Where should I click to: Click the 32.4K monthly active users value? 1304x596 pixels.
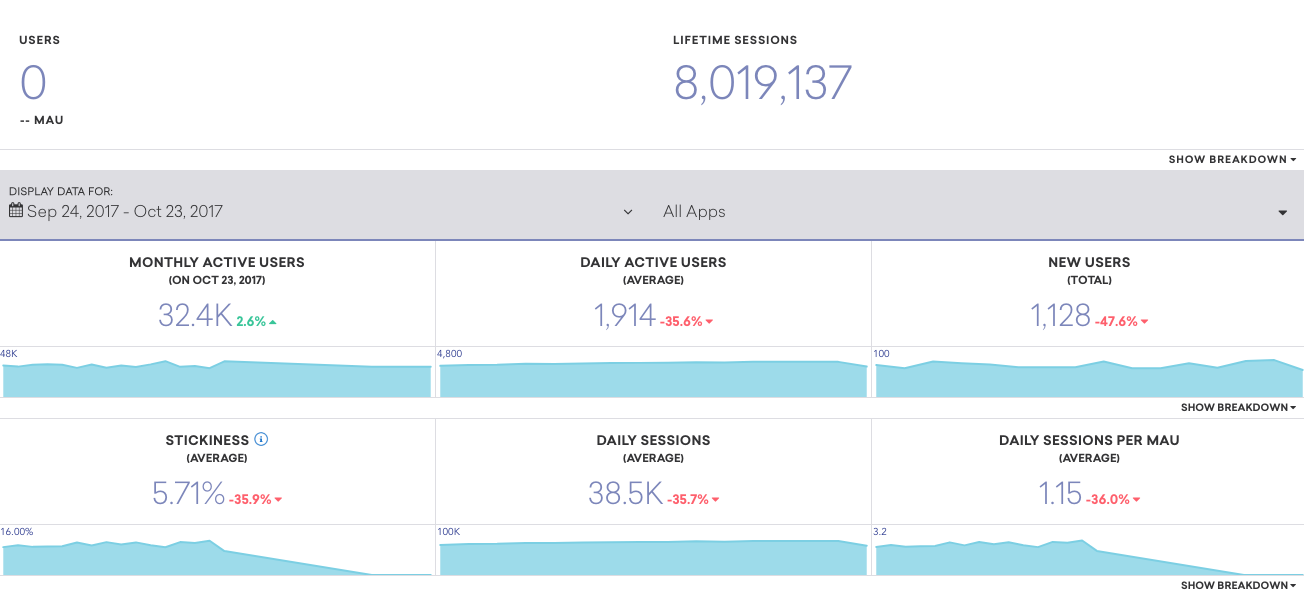click(x=194, y=316)
